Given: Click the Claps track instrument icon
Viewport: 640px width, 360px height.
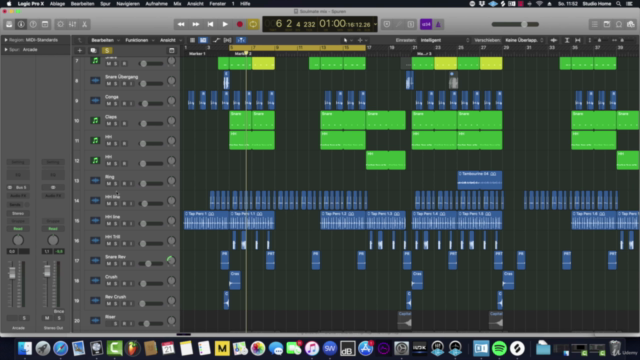Looking at the screenshot, I should (95, 120).
